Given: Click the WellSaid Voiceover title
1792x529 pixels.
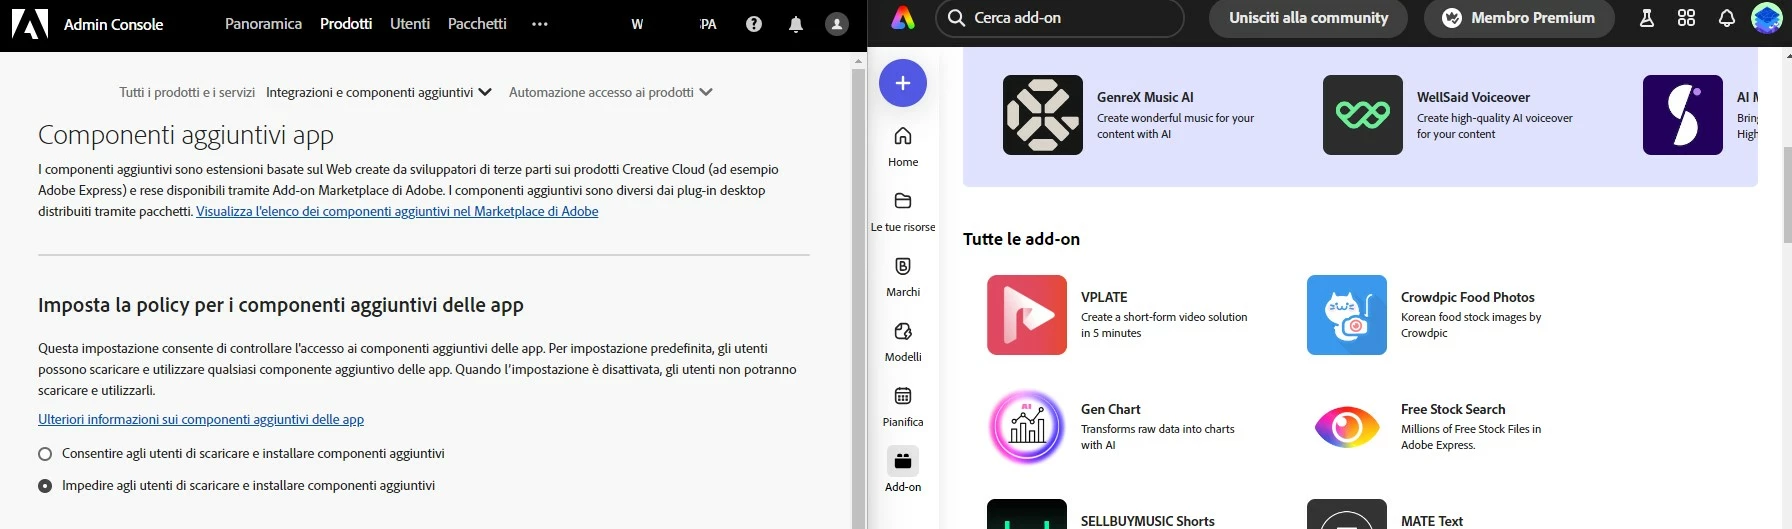Looking at the screenshot, I should point(1473,97).
